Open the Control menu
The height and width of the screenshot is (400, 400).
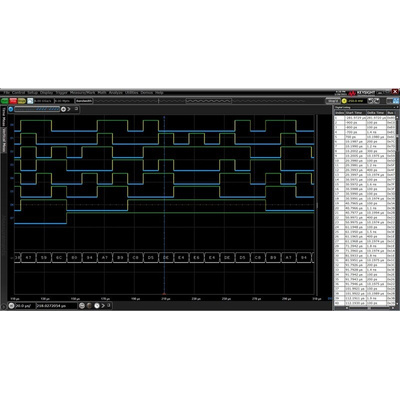18,92
